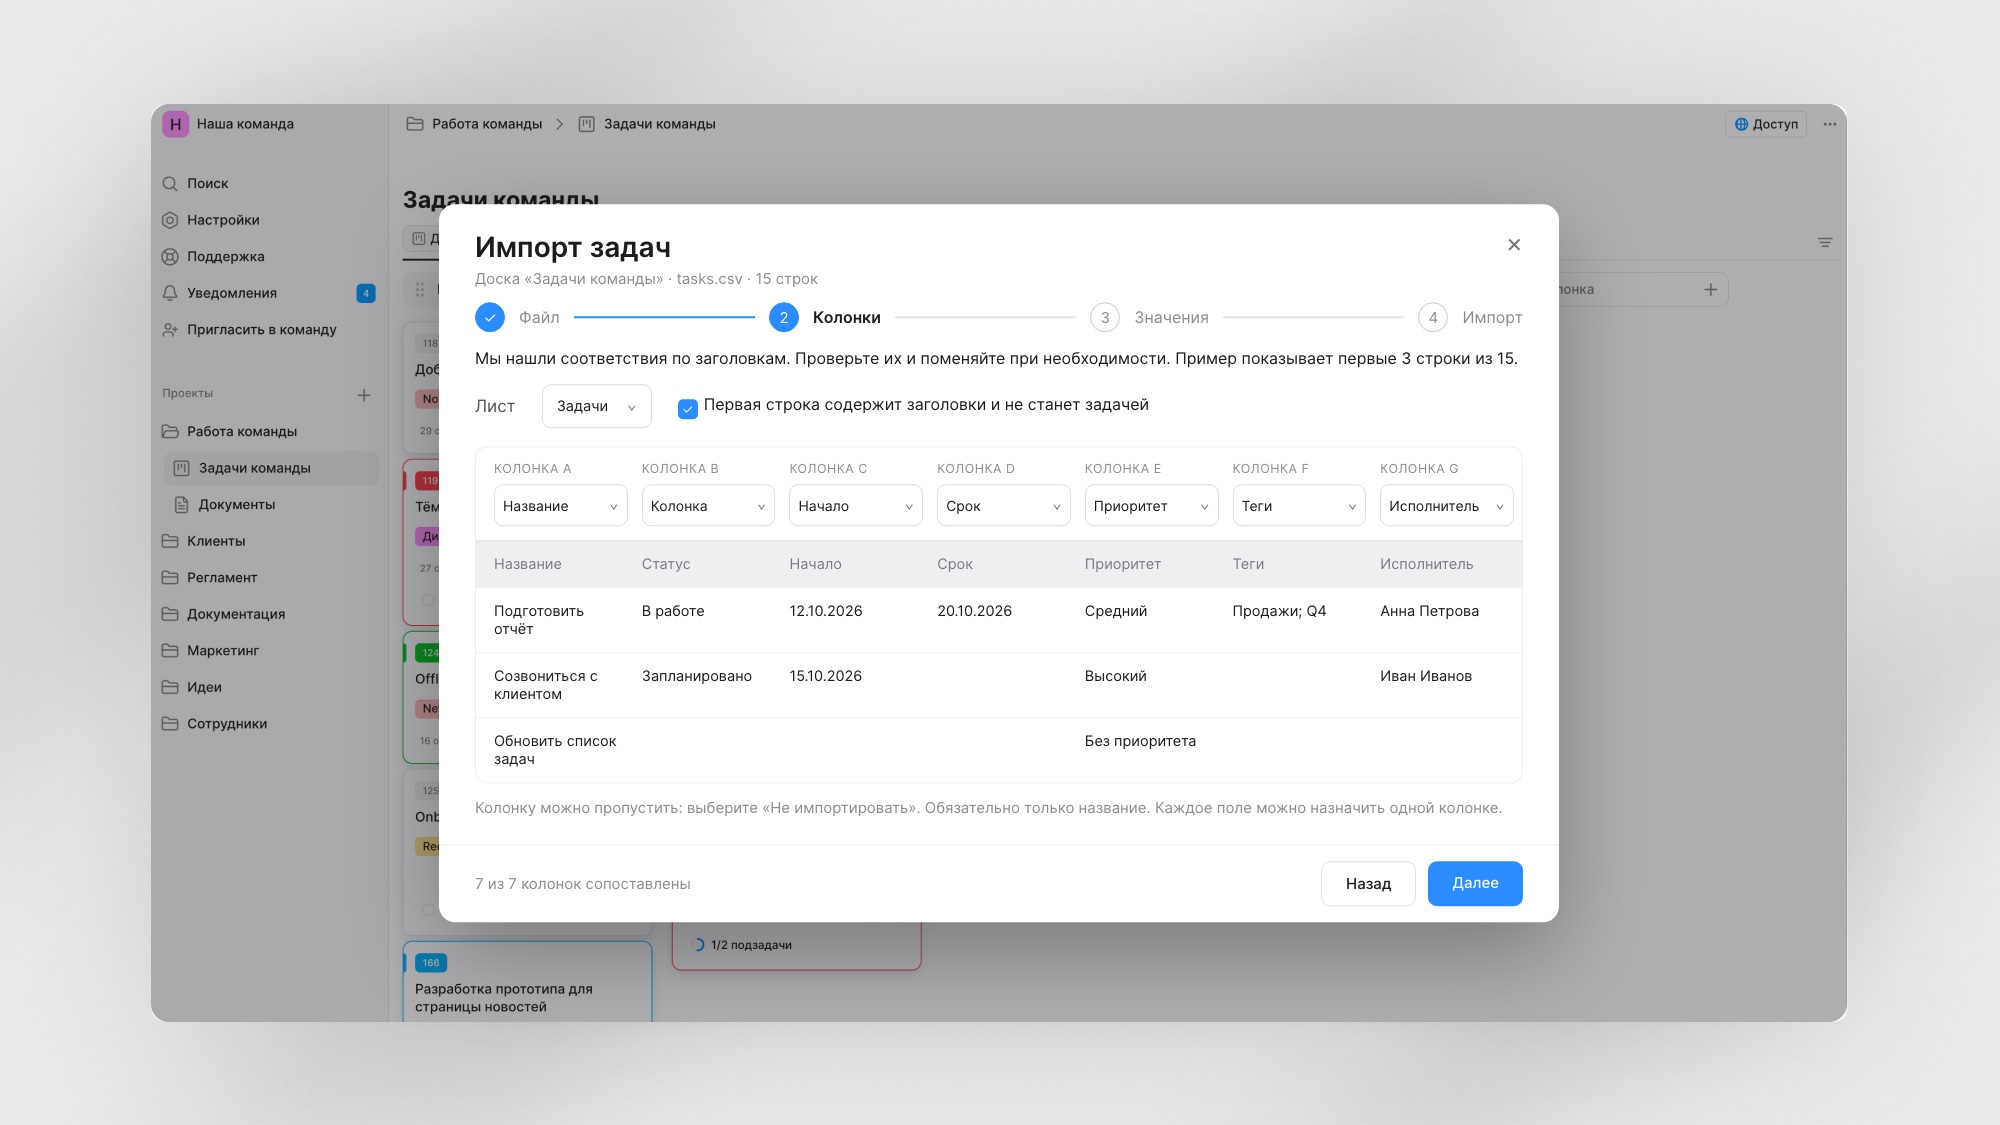The width and height of the screenshot is (2000, 1125).
Task: Select Задачи команды in sidebar tree
Action: [271, 468]
